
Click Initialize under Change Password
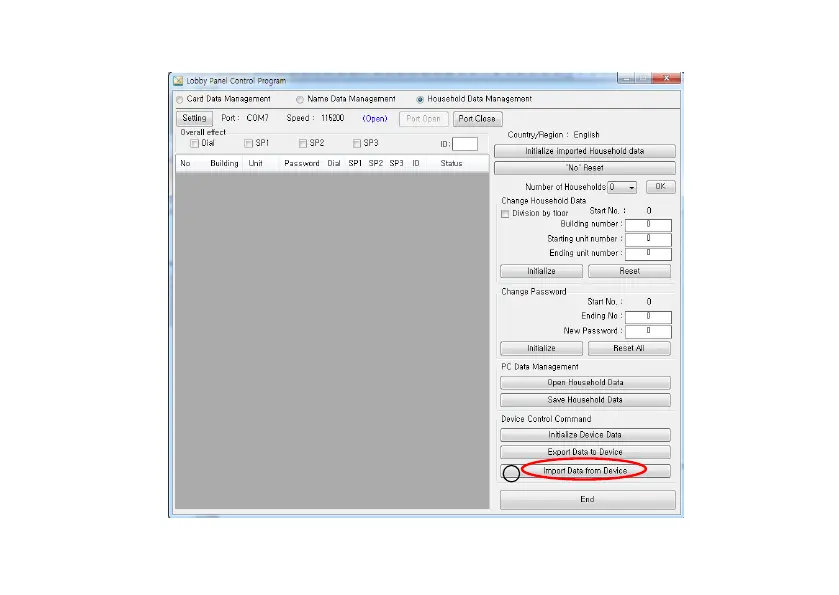(541, 348)
